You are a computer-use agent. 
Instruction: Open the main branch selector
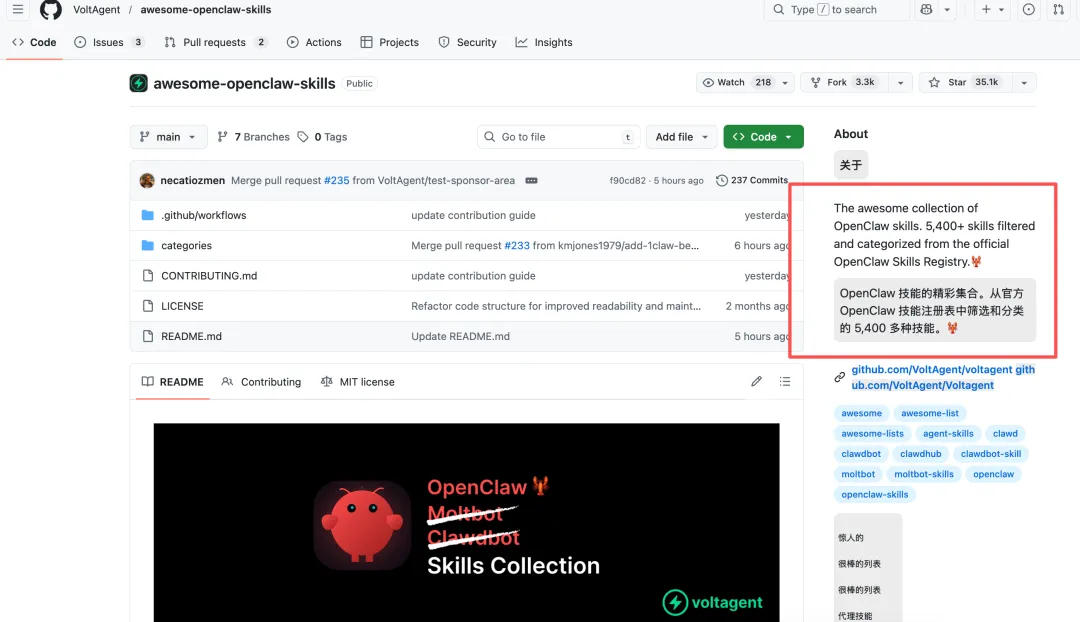(168, 137)
